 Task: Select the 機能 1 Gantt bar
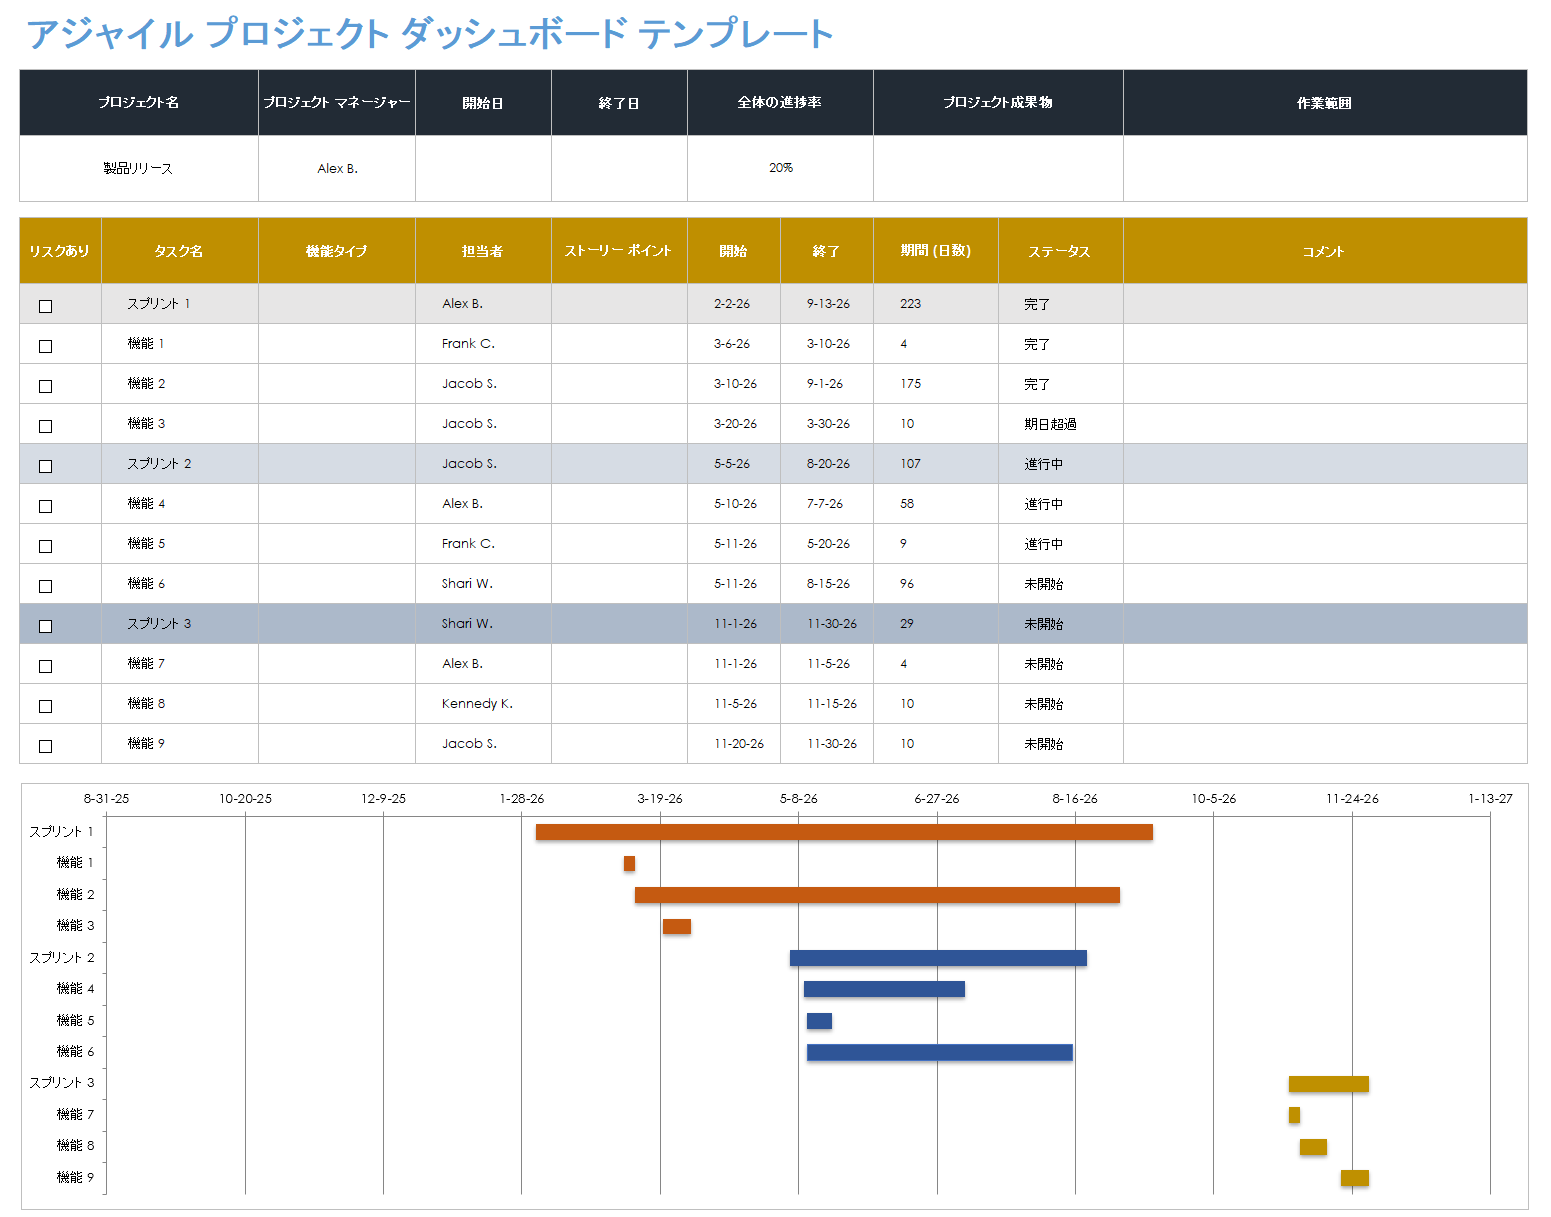pos(629,863)
